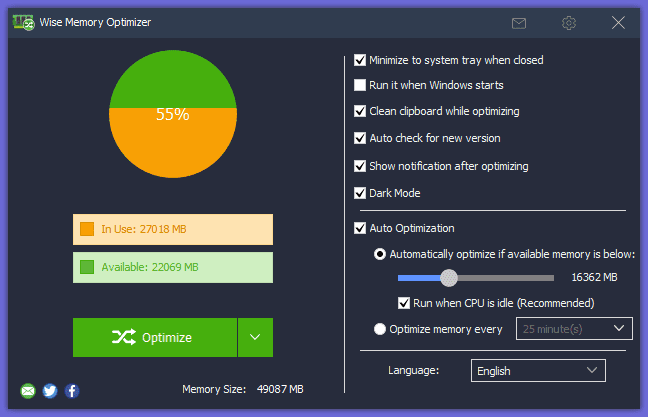Toggle Auto check for new version
648x417 pixels.
(x=360, y=138)
